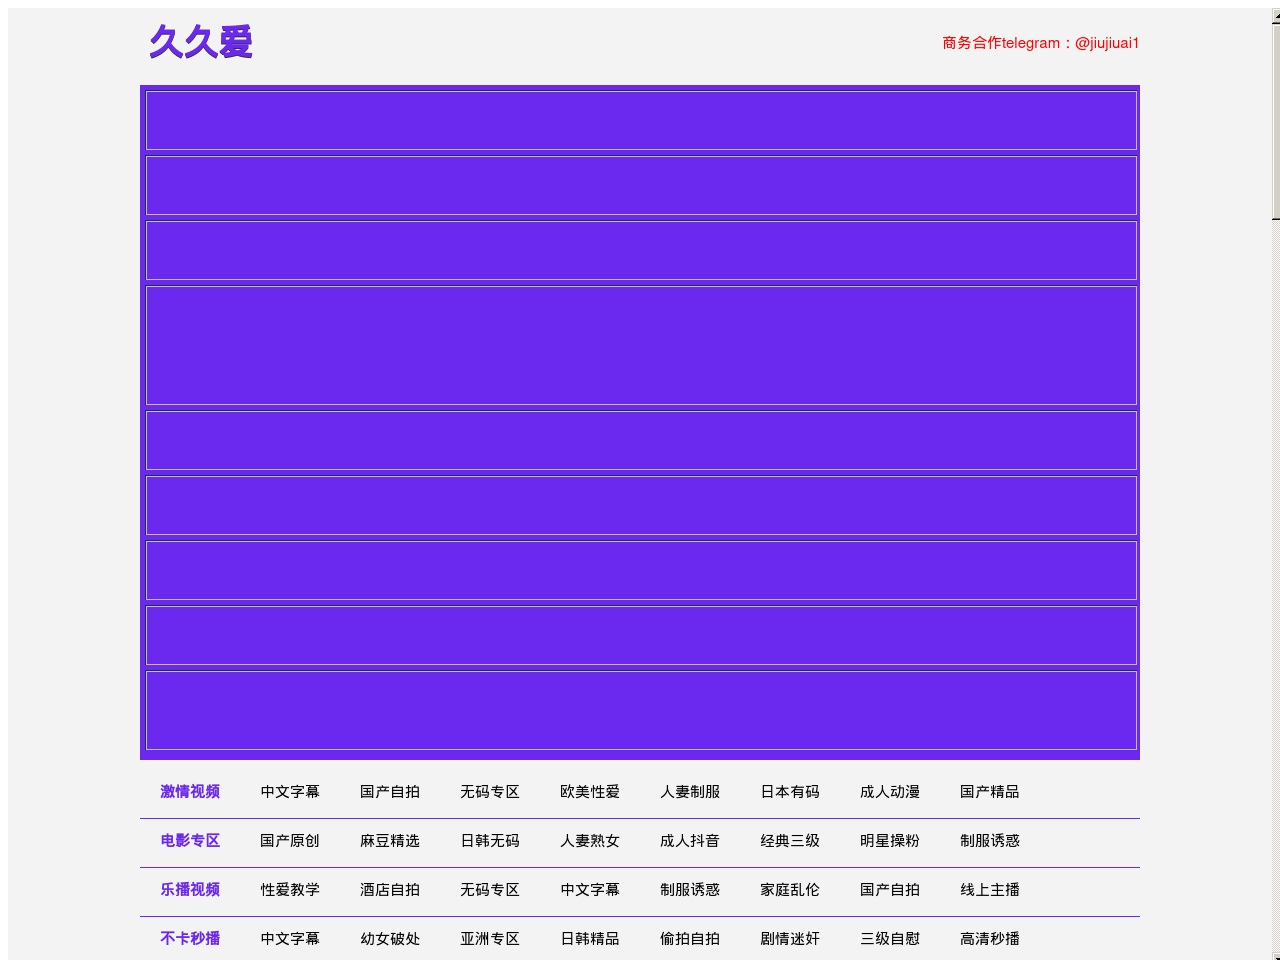The width and height of the screenshot is (1280, 960).
Task: Open the 人妻熟女 link
Action: tap(590, 840)
